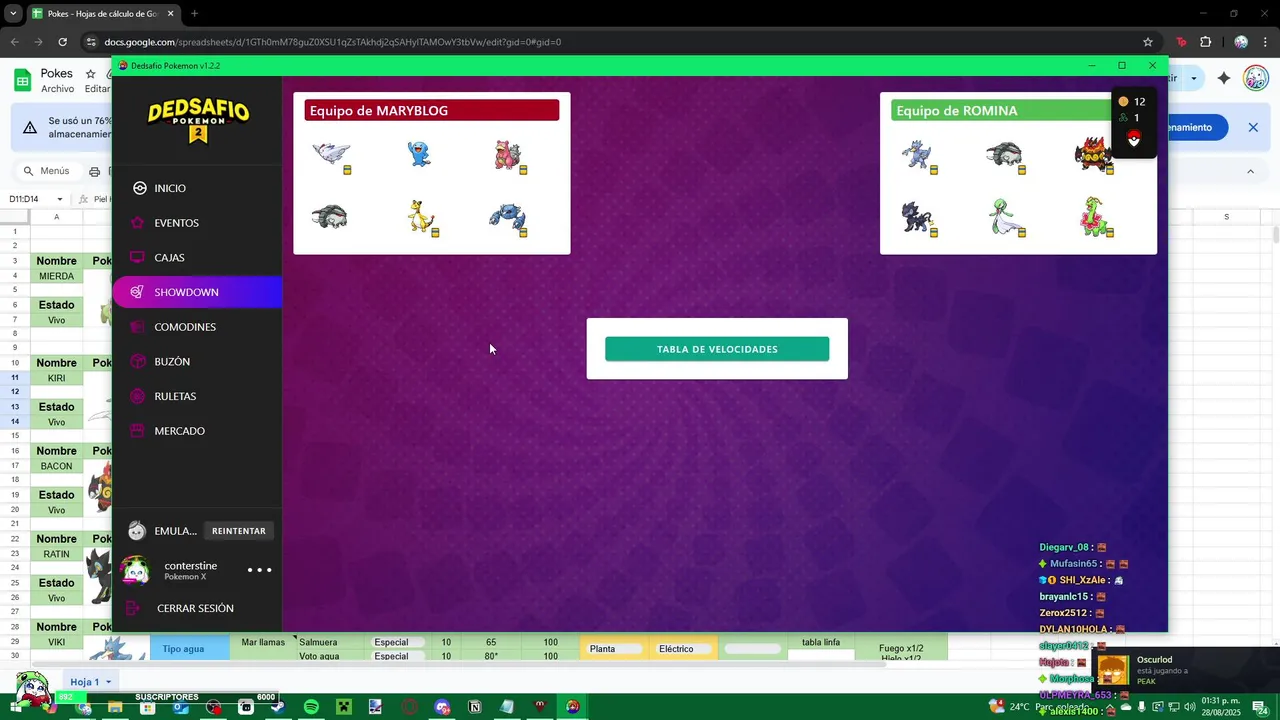
Task: Open the Hoja 1 sheet tab dropdown
Action: pos(108,682)
